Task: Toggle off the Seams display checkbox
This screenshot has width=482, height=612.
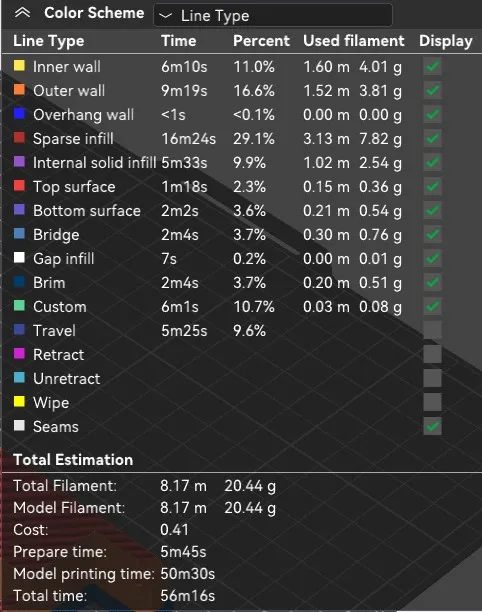Action: pos(432,426)
